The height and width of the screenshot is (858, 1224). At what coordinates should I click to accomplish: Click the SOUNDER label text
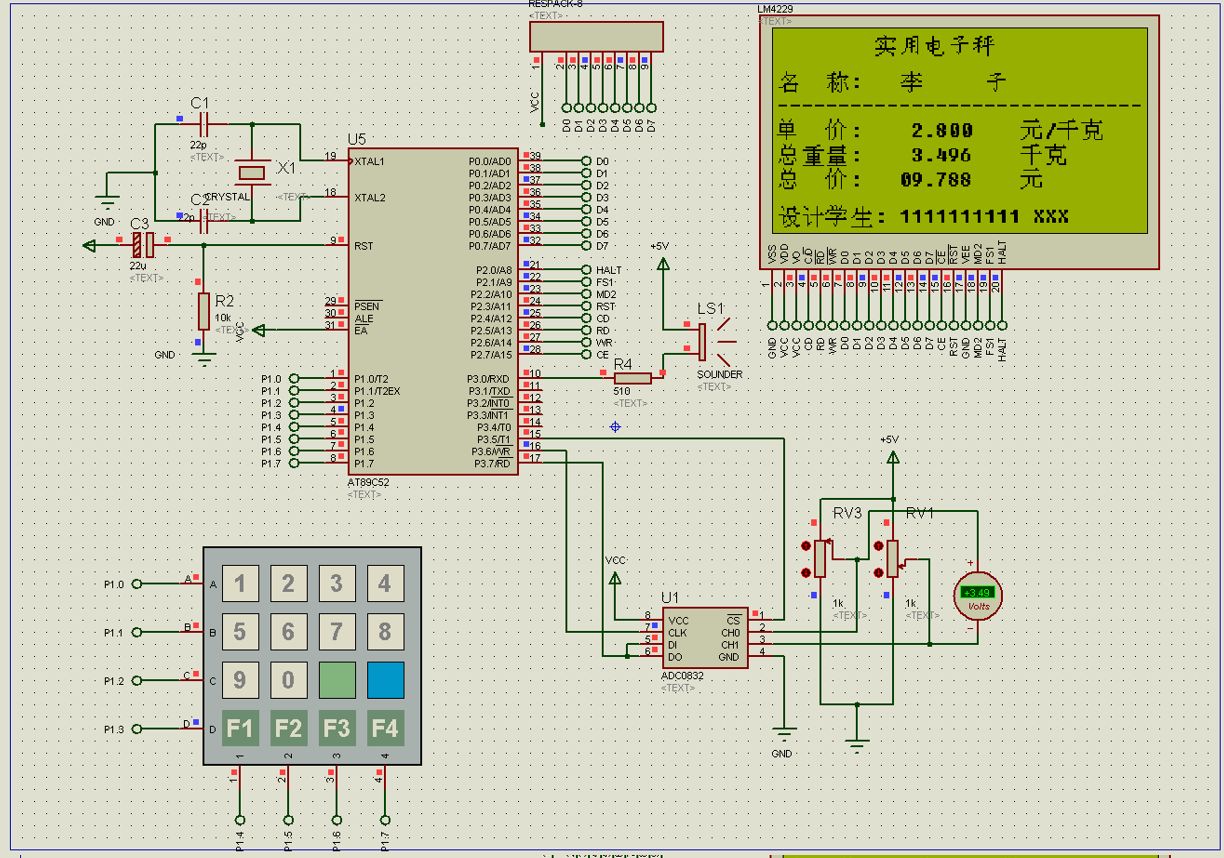point(720,374)
